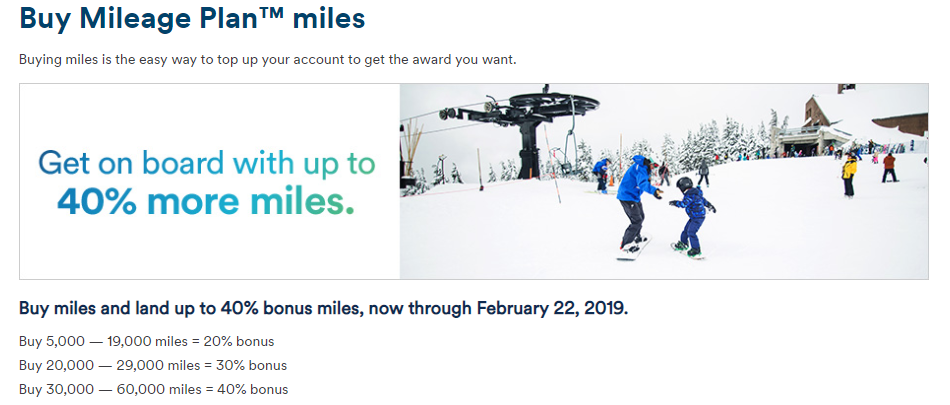Click the "Buy Mileage Plan™ miles" heading
Viewport: 950px width, 405px height.
192,19
